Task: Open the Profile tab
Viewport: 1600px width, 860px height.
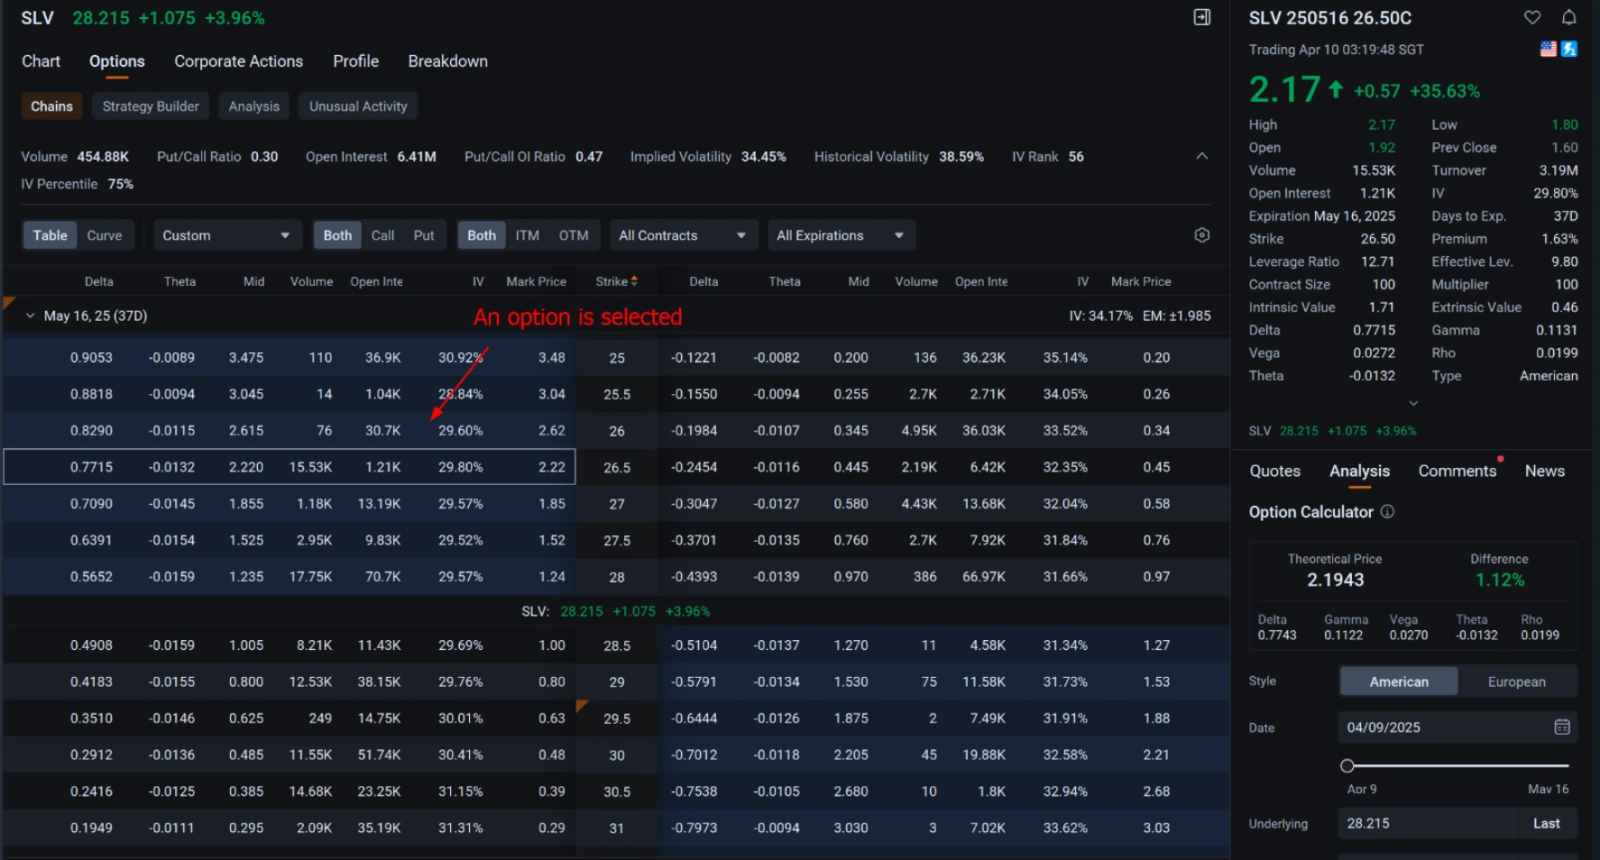Action: coord(356,61)
